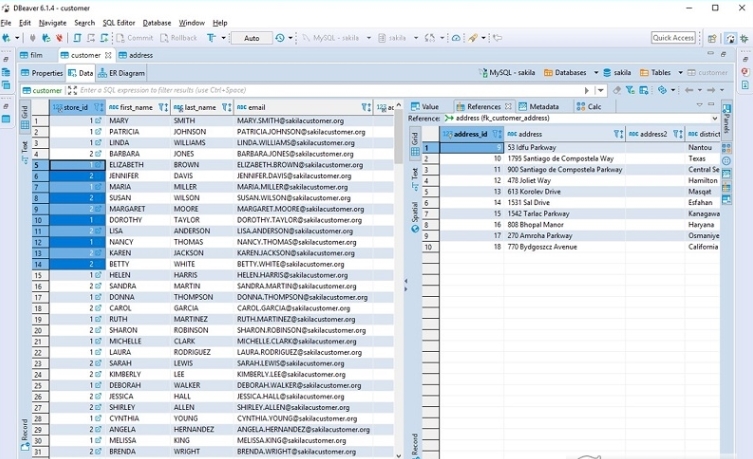Click the expand filter panel icon
The width and height of the screenshot is (753, 459).
(72, 90)
